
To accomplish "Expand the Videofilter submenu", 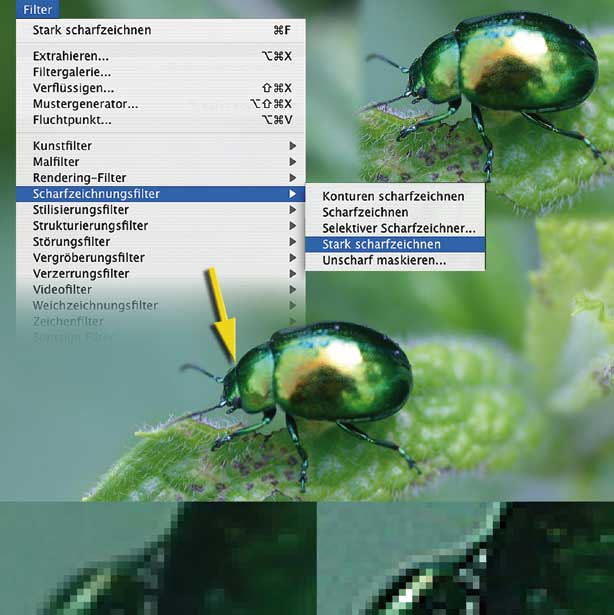I will coord(160,289).
